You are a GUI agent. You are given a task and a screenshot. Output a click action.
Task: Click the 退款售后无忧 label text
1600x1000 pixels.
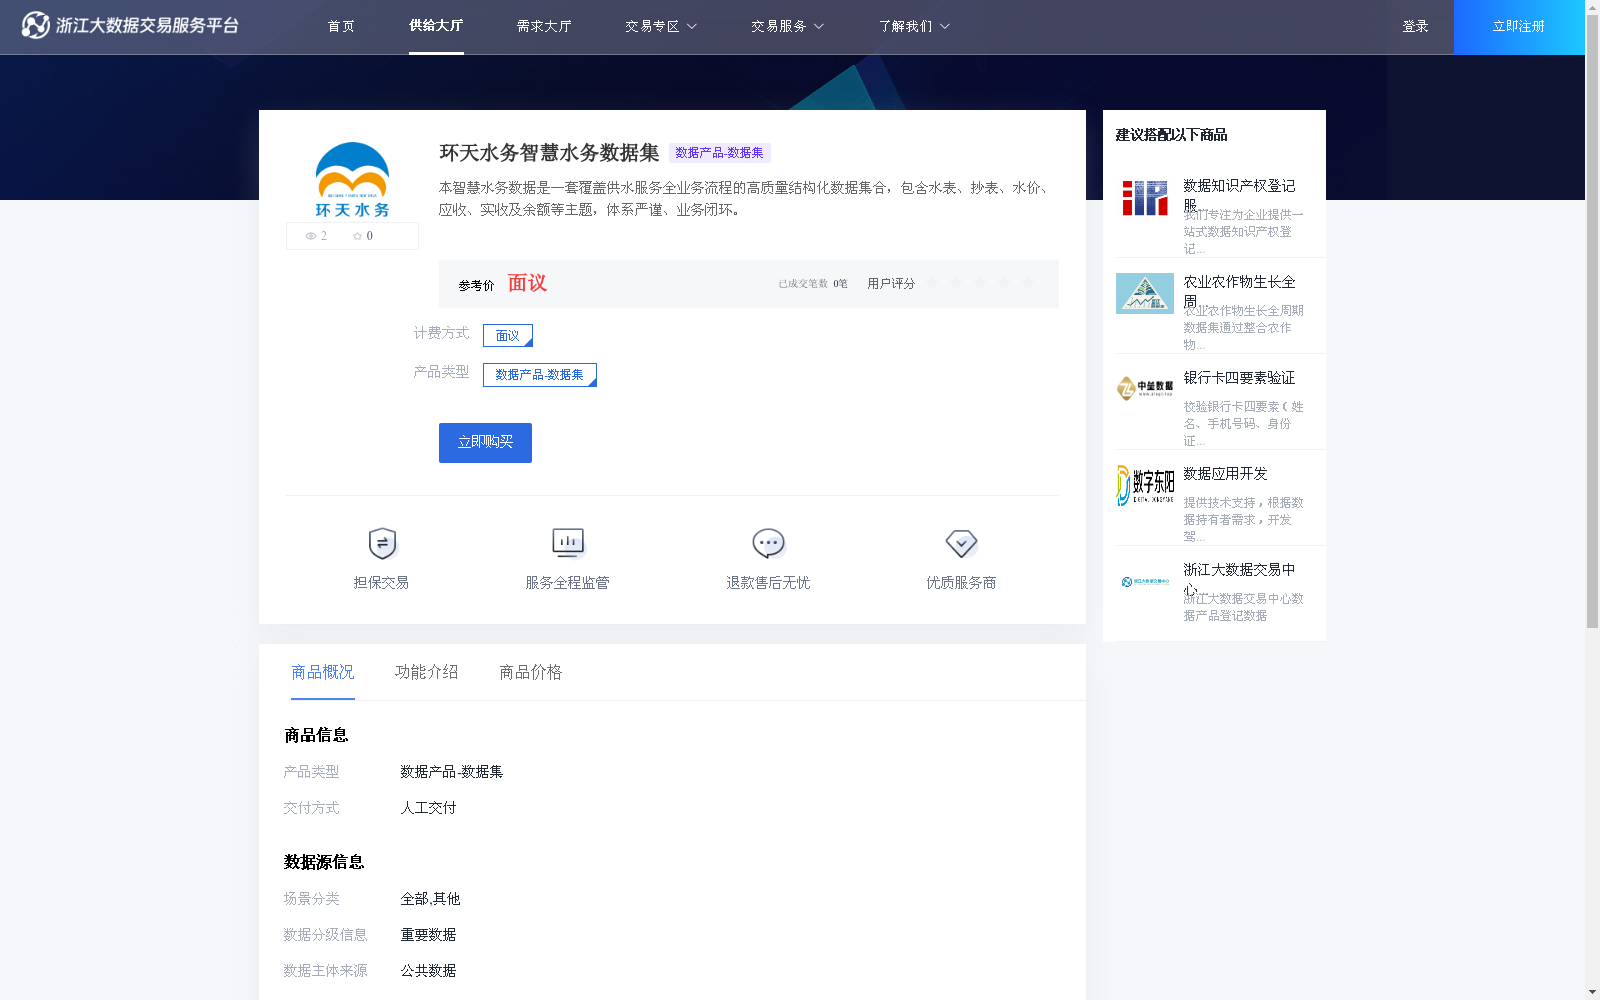tap(768, 583)
